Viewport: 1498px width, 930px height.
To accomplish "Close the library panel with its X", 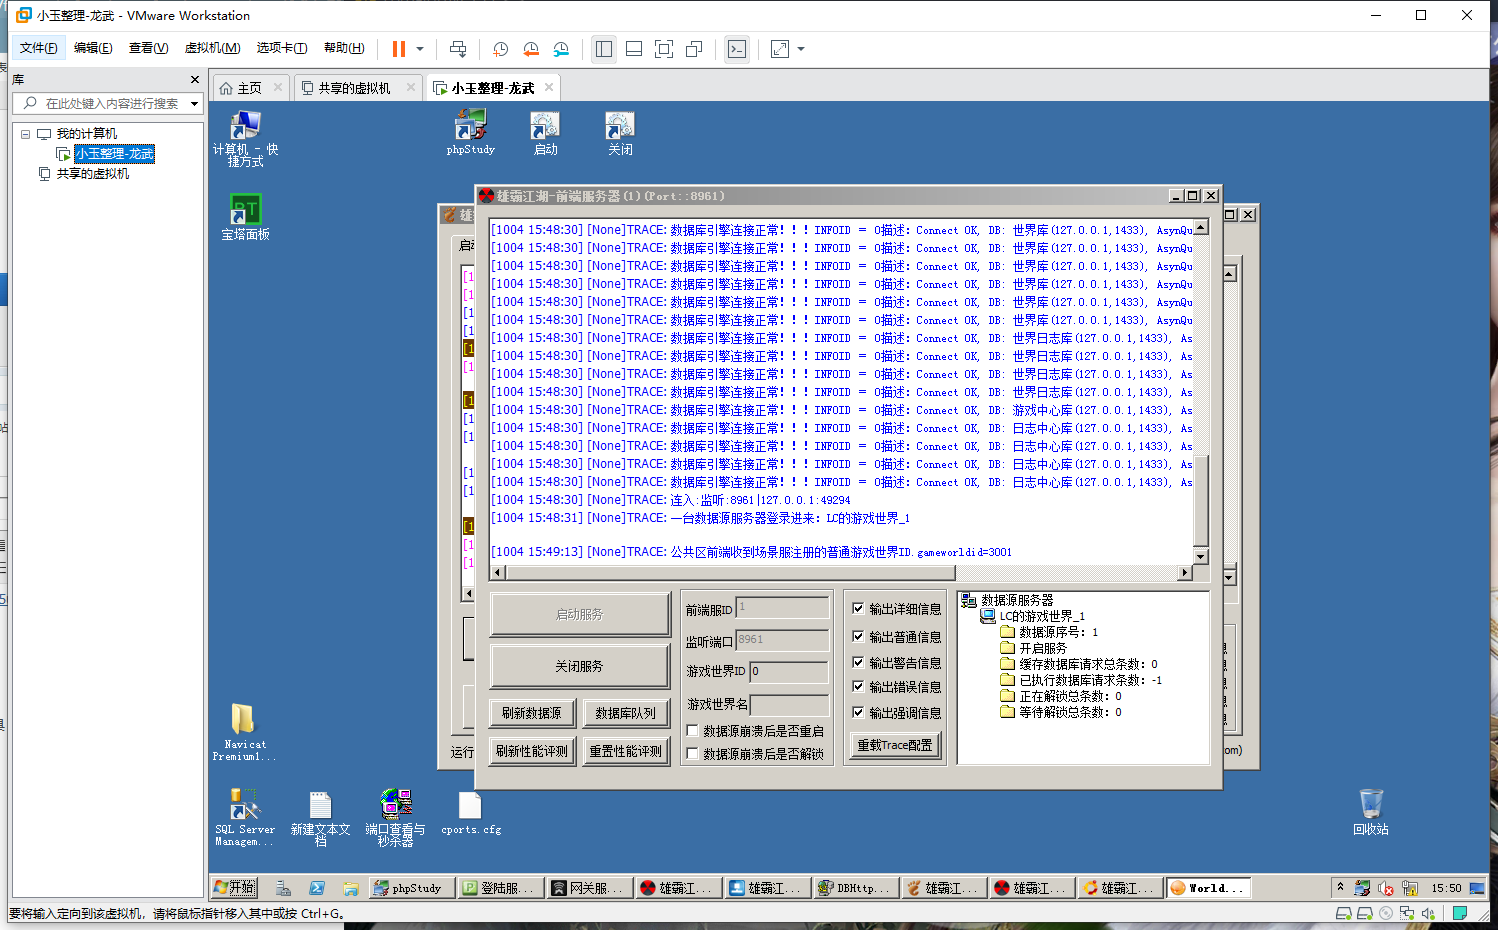I will pos(195,79).
